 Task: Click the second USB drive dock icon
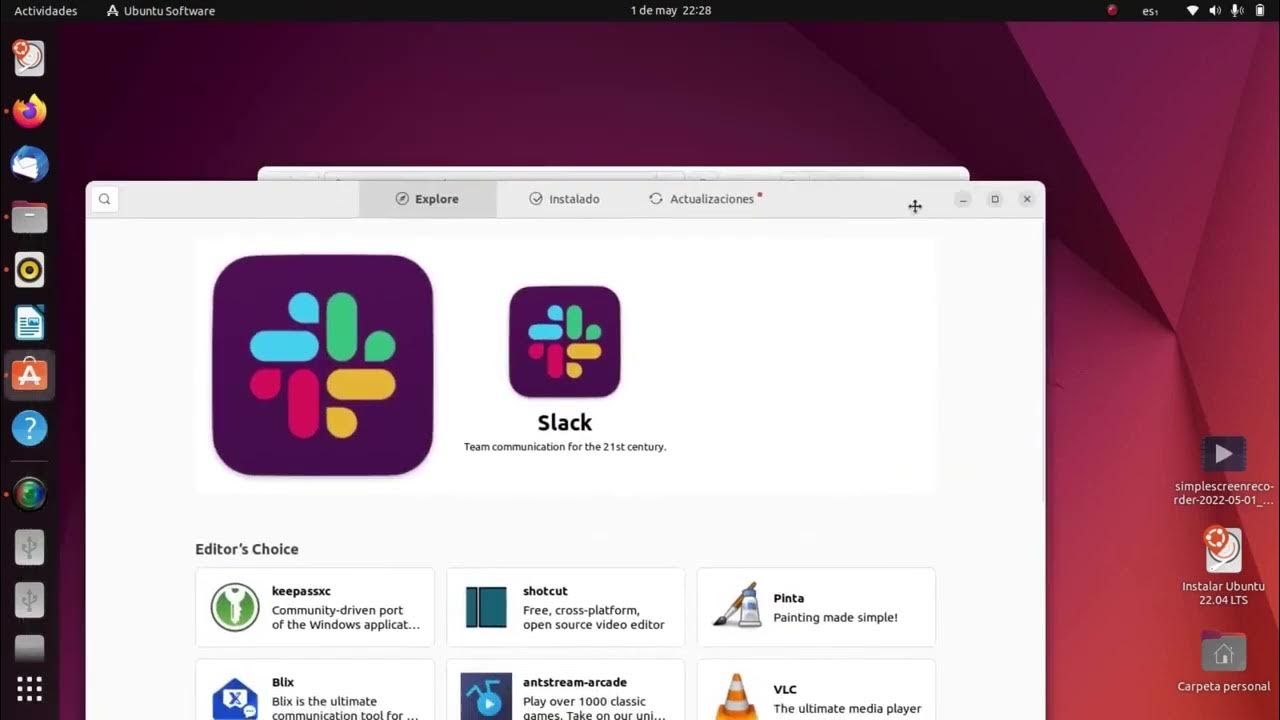pyautogui.click(x=29, y=599)
